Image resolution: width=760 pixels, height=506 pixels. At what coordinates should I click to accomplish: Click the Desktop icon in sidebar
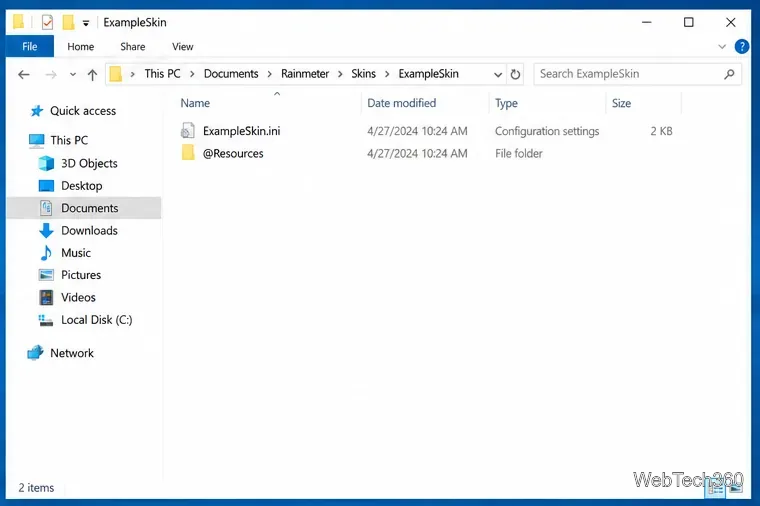tap(46, 186)
